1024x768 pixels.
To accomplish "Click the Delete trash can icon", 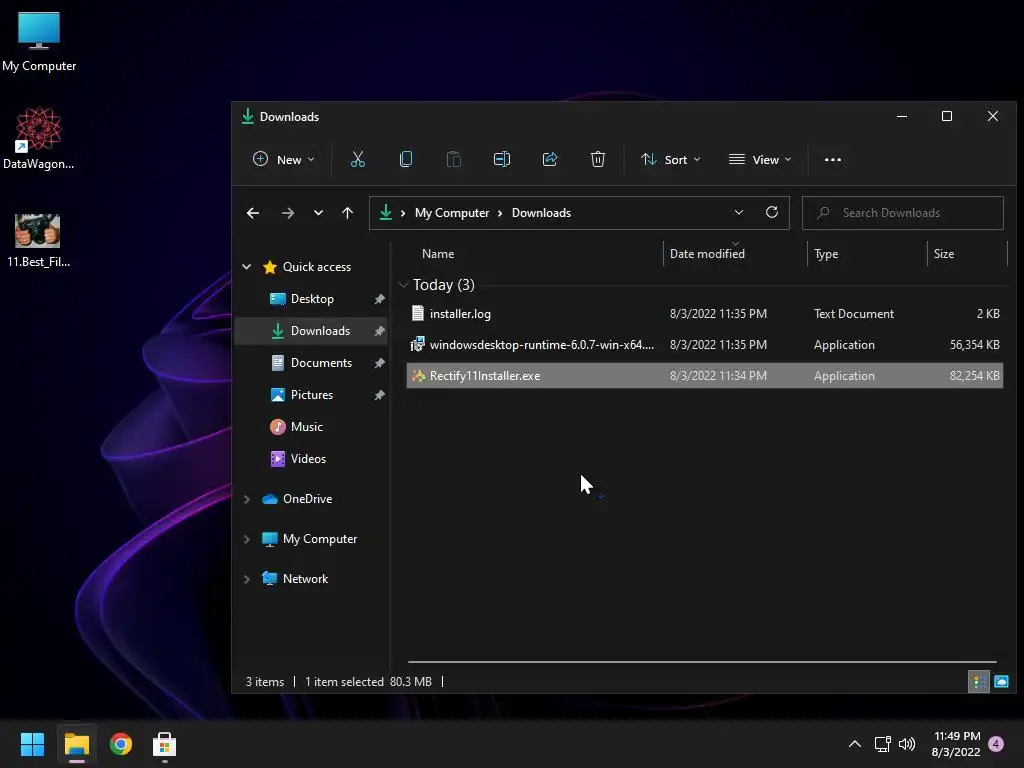I will coord(598,159).
